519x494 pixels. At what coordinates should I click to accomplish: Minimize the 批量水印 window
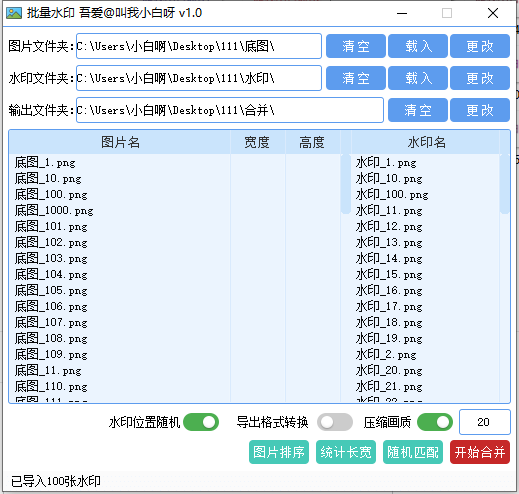click(x=402, y=13)
